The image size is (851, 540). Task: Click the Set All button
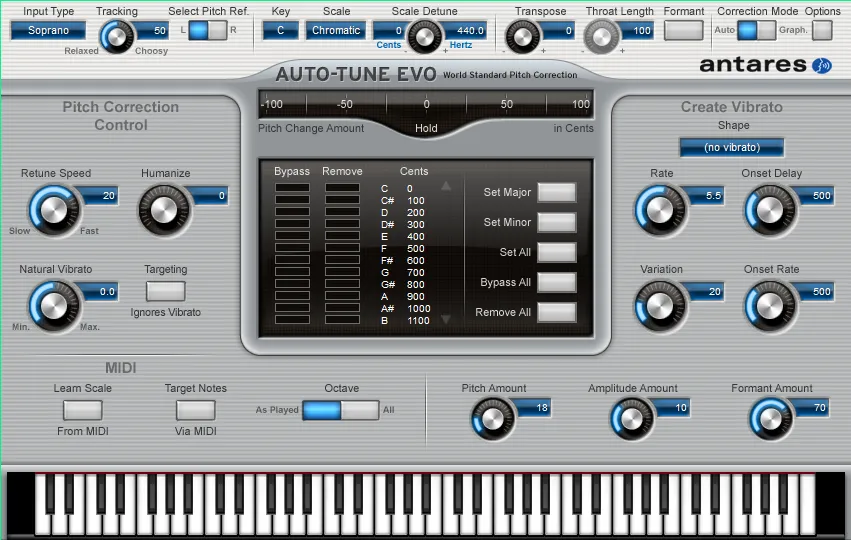556,252
